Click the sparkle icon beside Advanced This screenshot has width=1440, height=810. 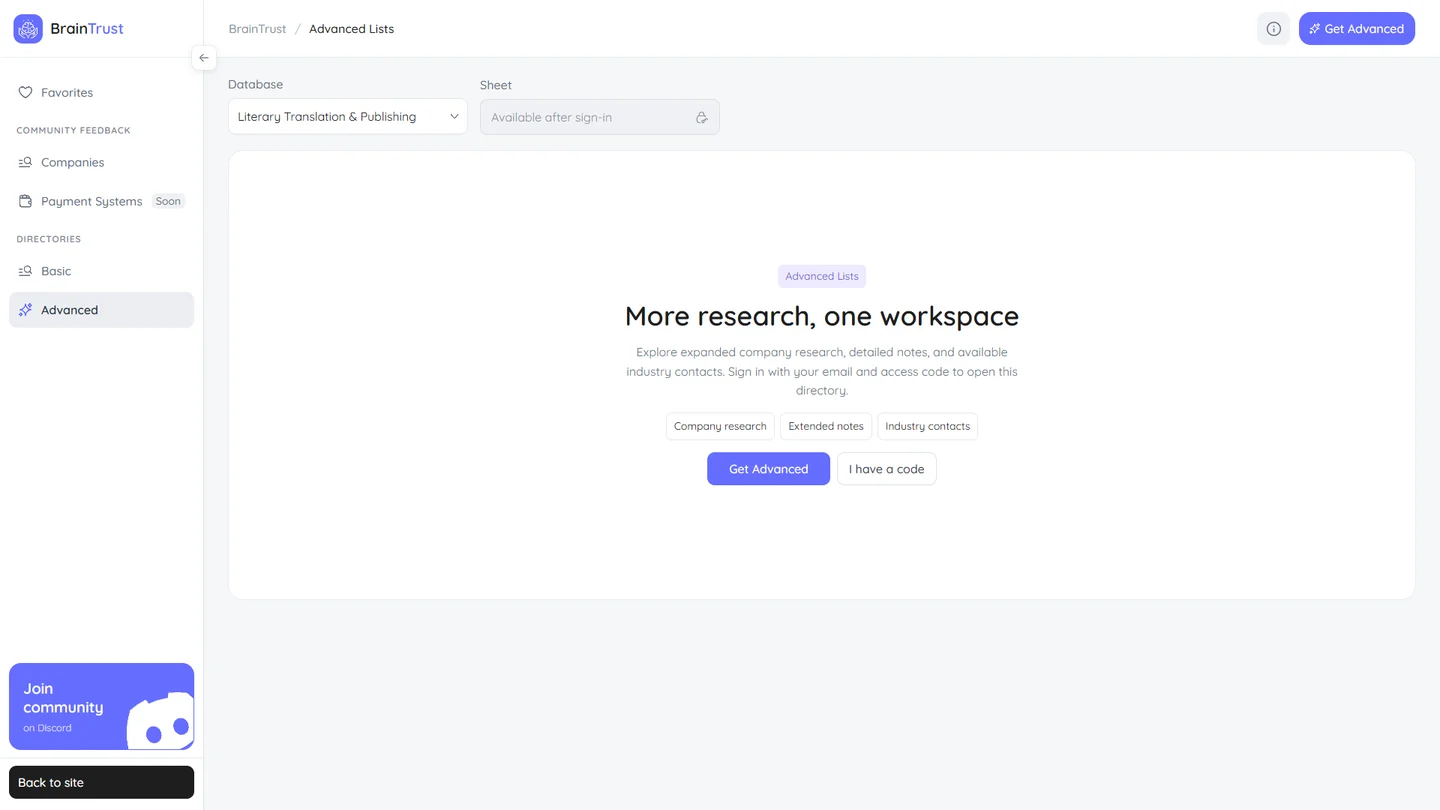pos(26,310)
